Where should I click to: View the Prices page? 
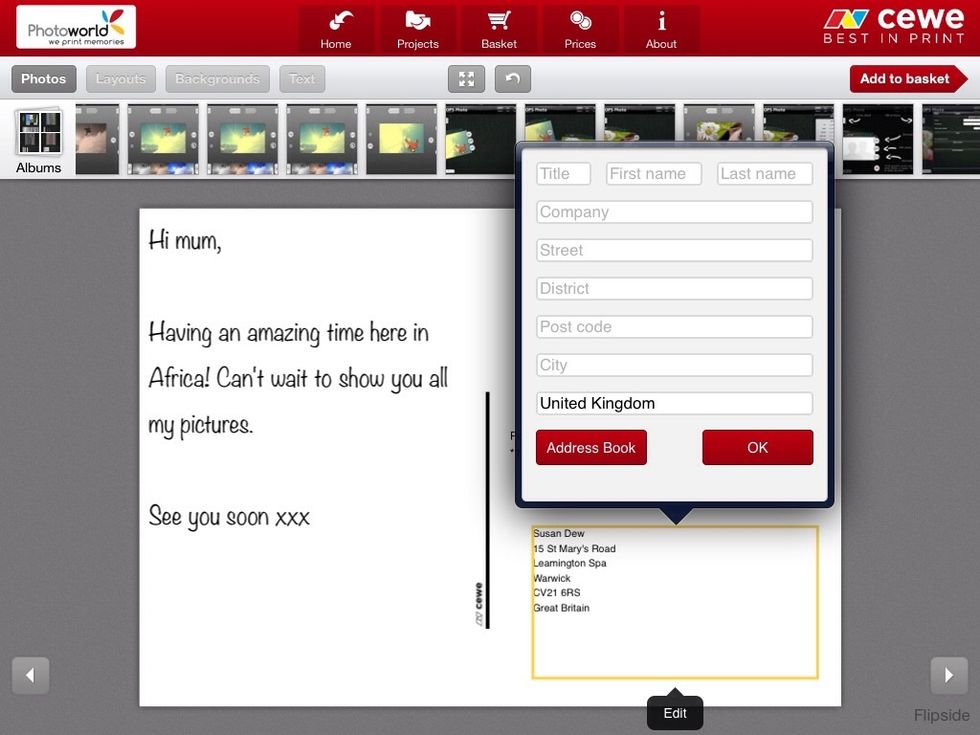click(580, 29)
